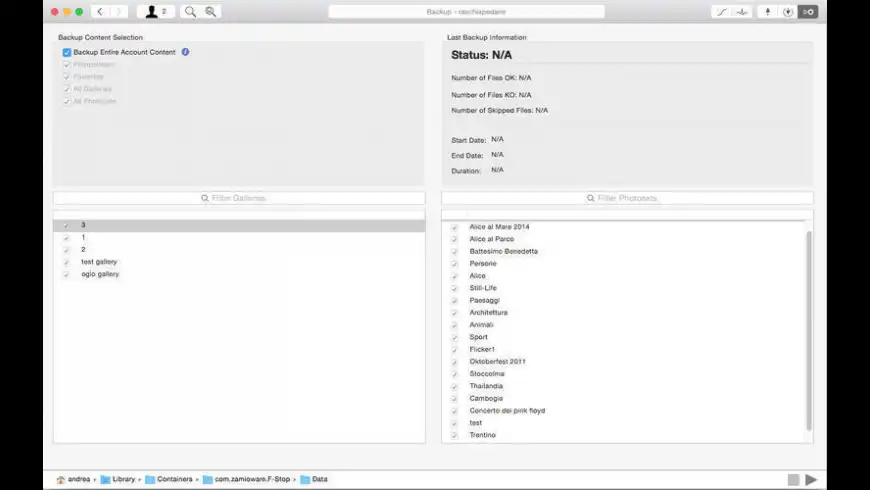
Task: Toggle checkbox for gallery 3
Action: click(66, 225)
